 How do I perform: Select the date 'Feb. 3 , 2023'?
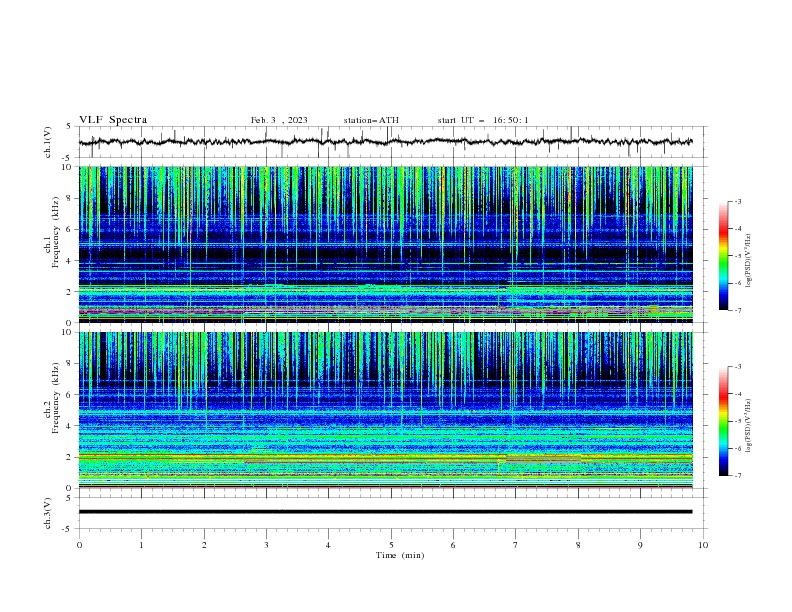(279, 120)
